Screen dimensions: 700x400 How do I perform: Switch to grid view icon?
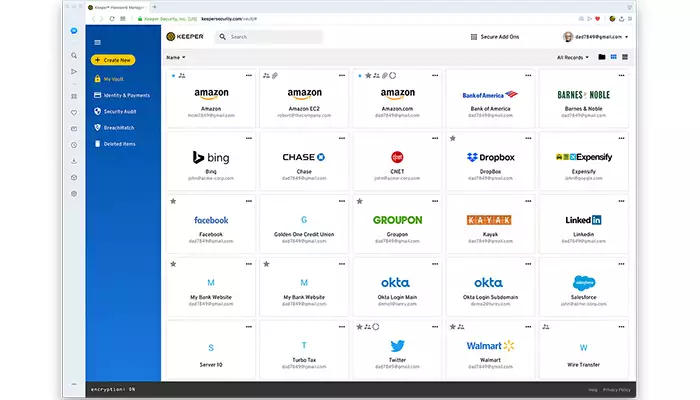pos(613,57)
